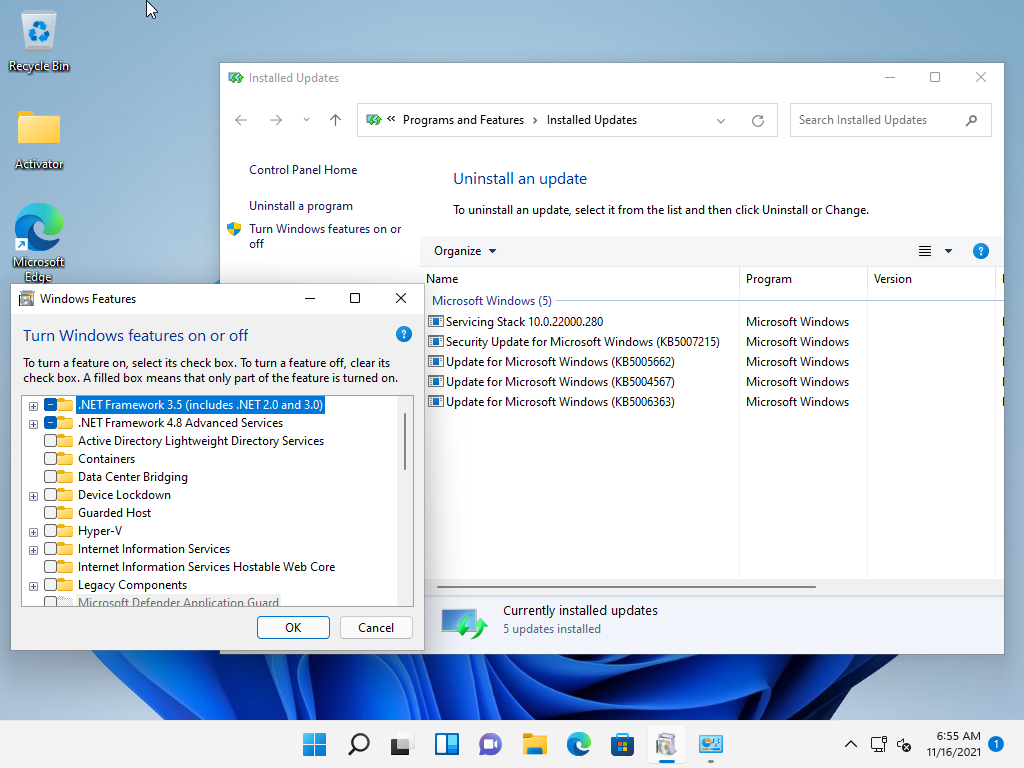Open the Organize menu
The height and width of the screenshot is (768, 1024).
pos(465,251)
